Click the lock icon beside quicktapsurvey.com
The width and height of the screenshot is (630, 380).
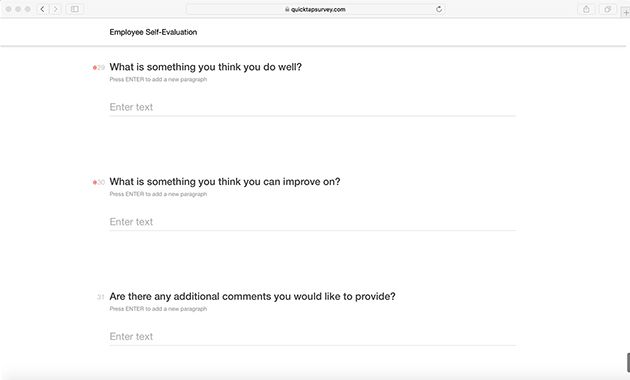(x=287, y=9)
